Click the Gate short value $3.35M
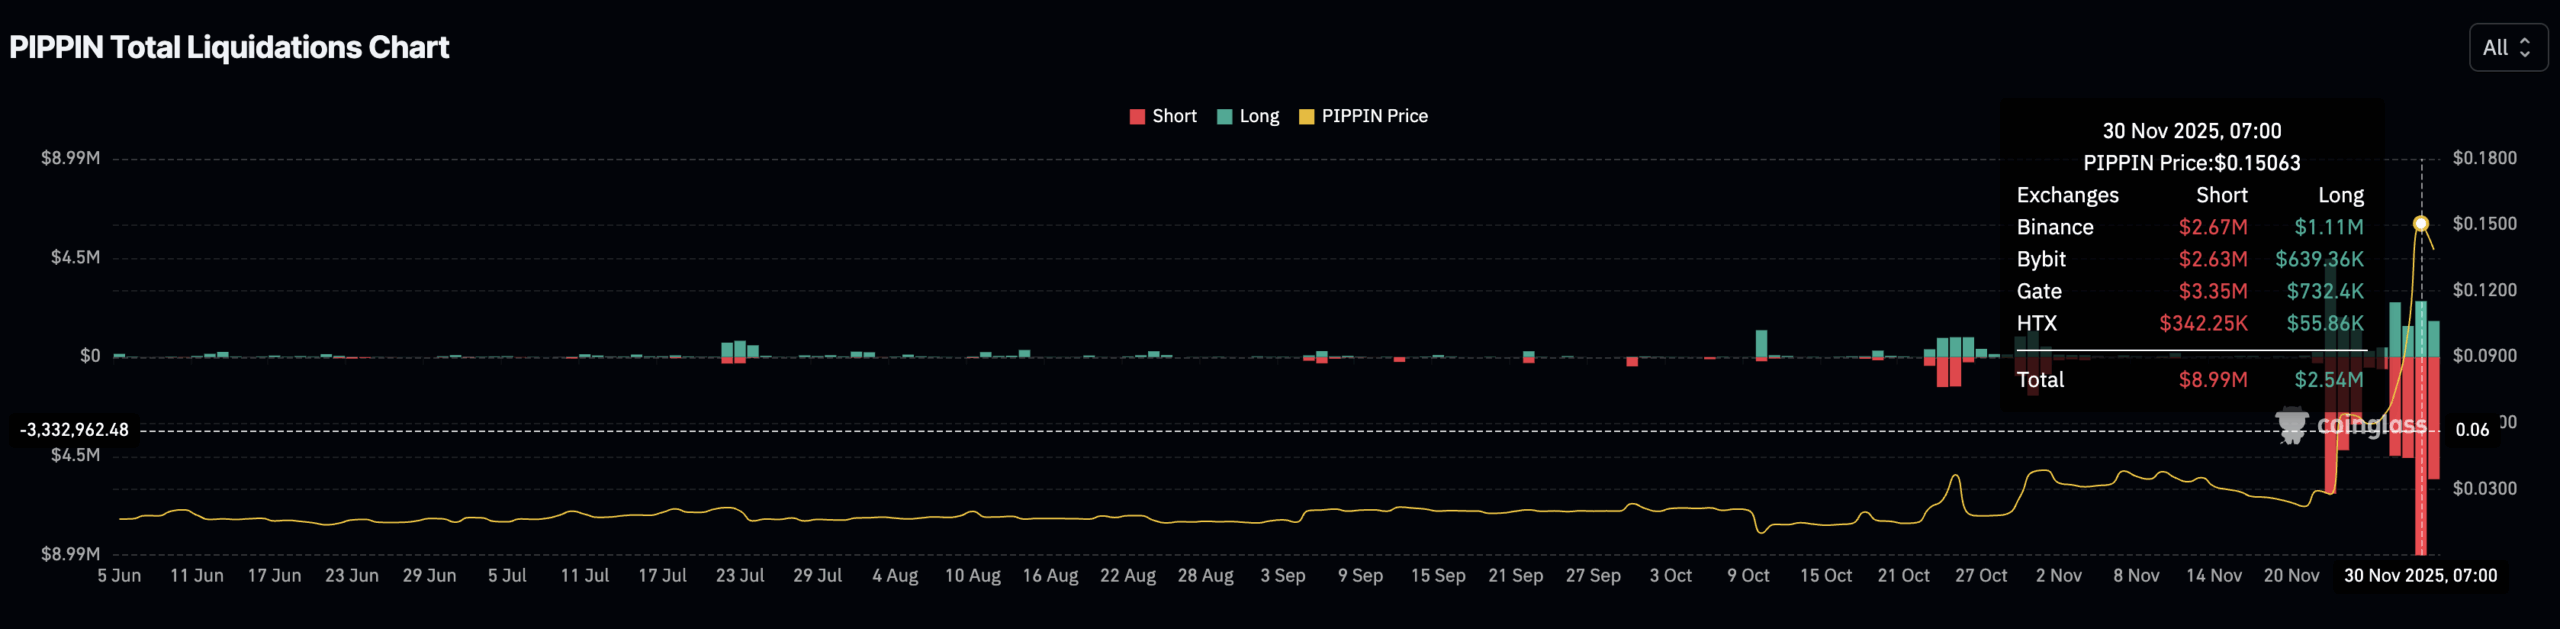 [x=2213, y=291]
